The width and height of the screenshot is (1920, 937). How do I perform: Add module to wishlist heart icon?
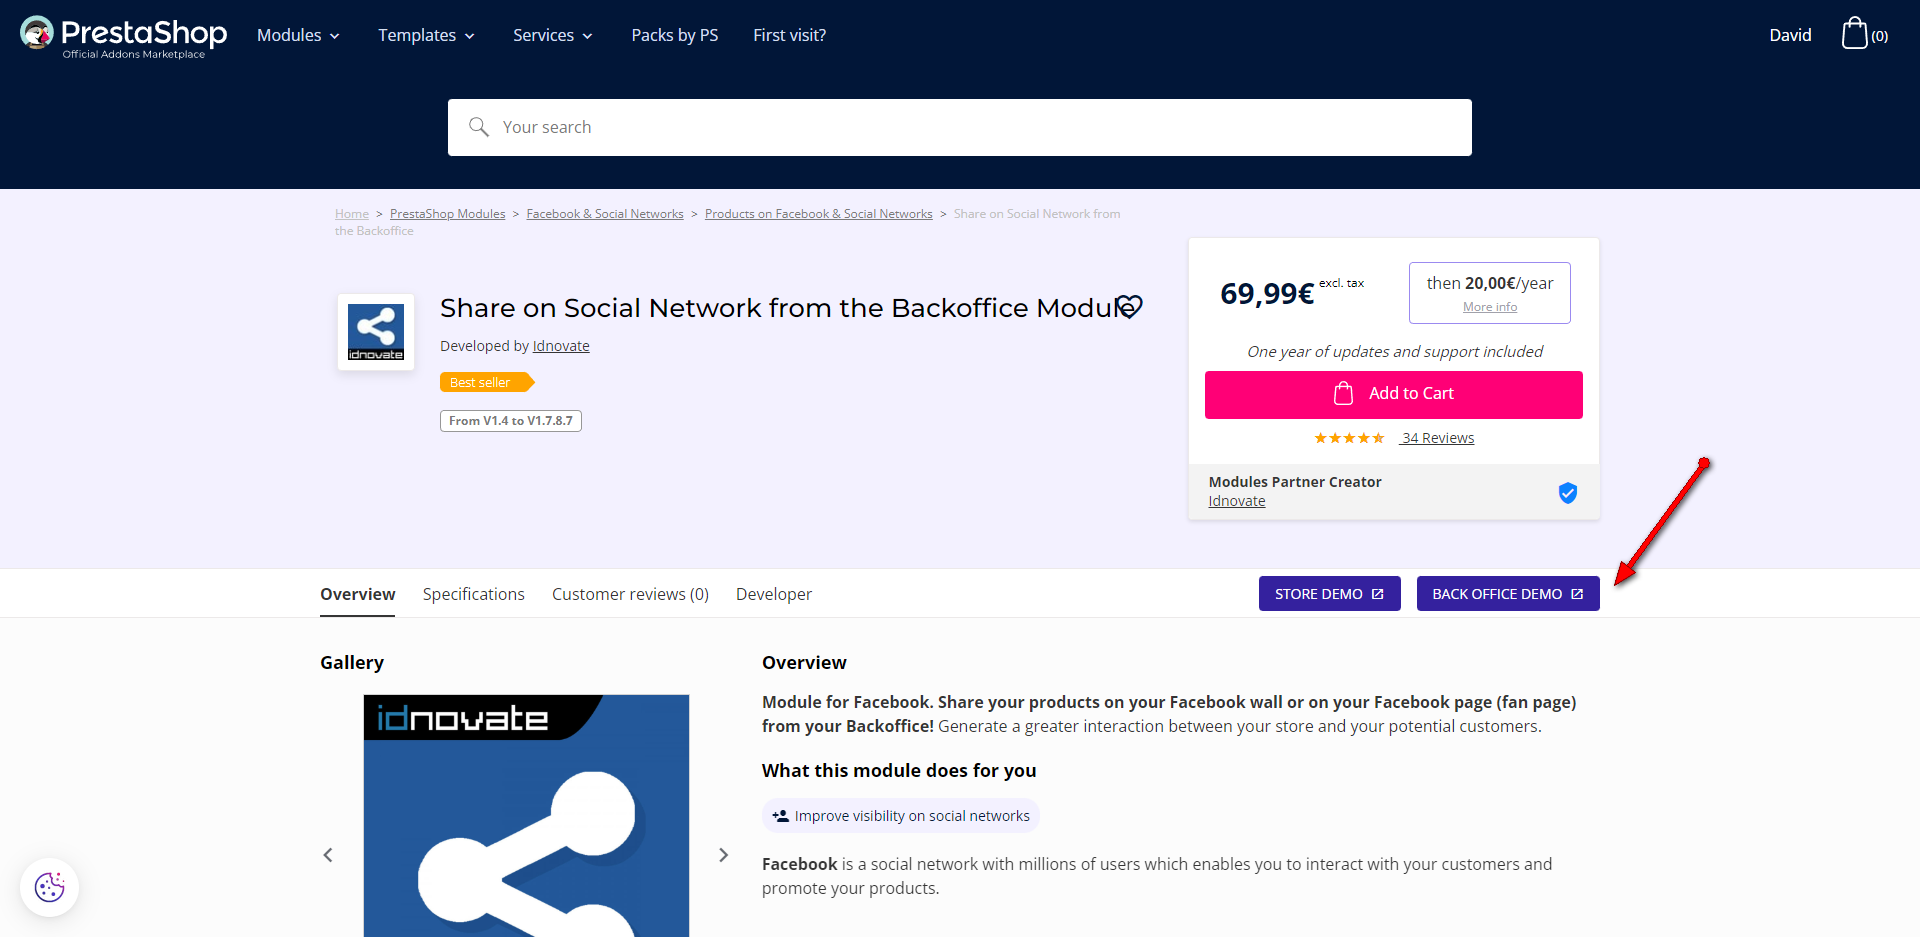(1129, 307)
